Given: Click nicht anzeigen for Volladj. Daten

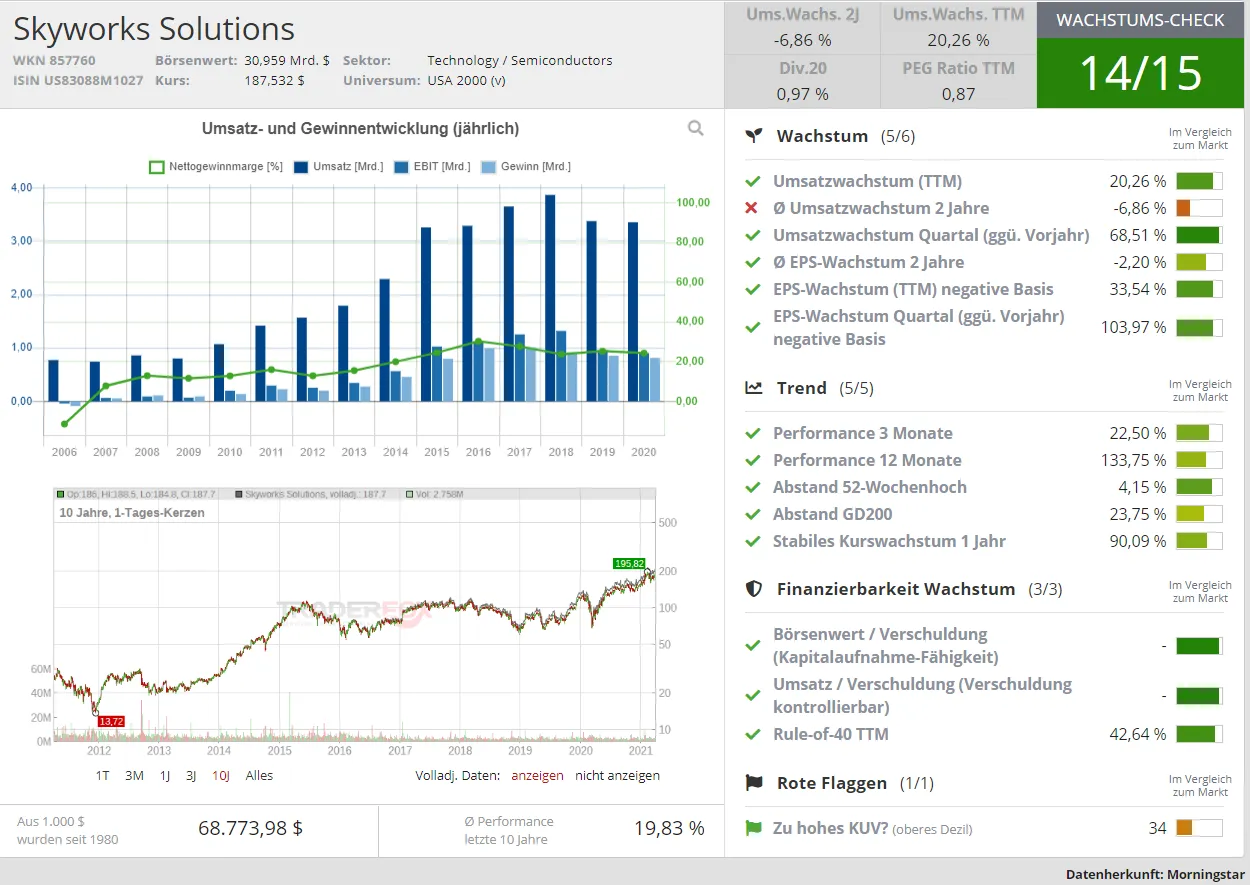Looking at the screenshot, I should (x=617, y=775).
